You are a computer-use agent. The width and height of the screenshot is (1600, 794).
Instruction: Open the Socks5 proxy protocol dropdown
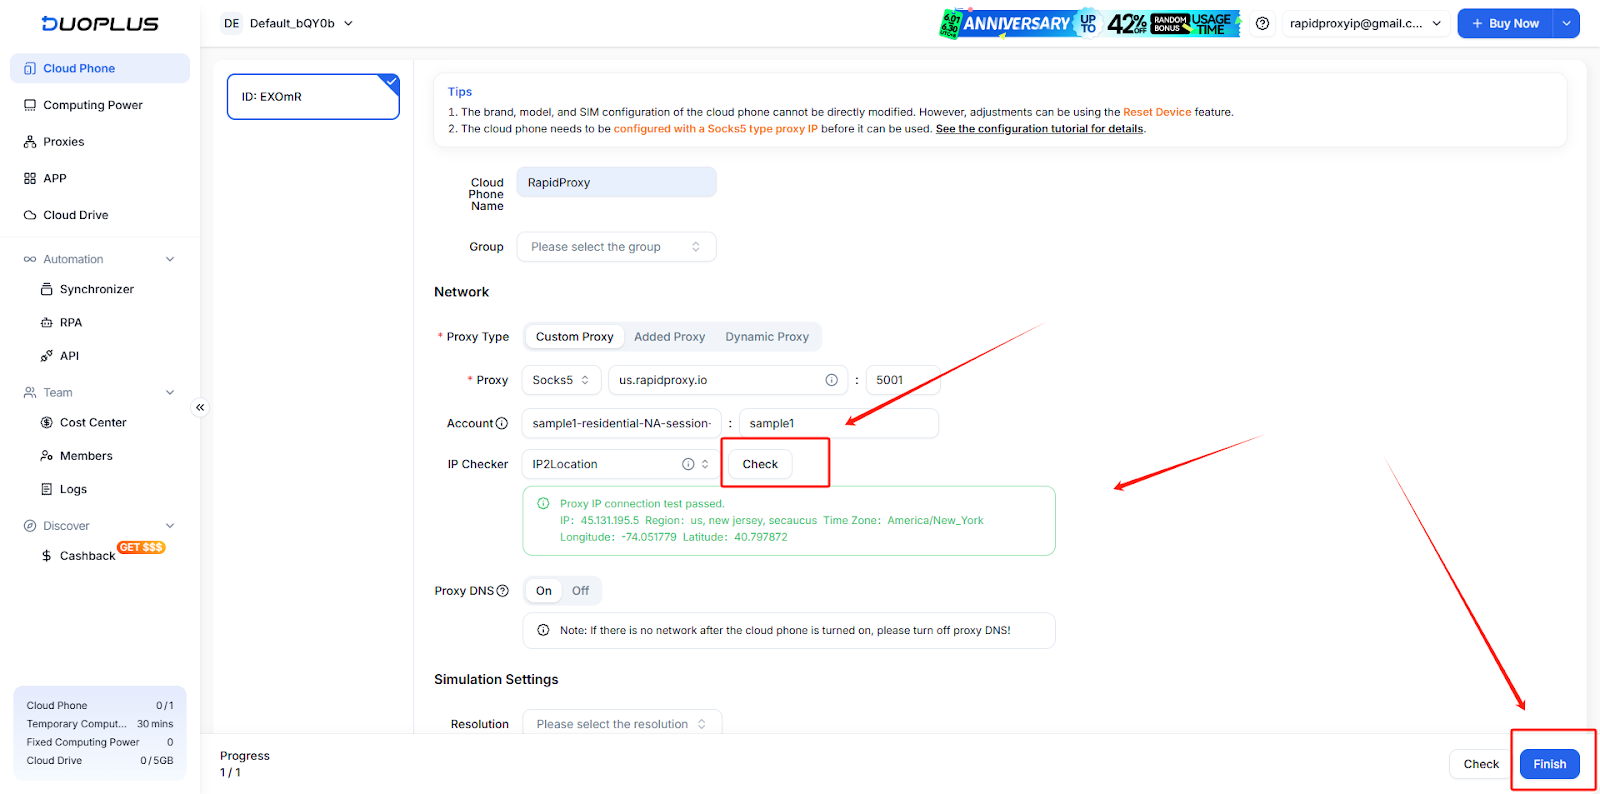click(x=561, y=380)
